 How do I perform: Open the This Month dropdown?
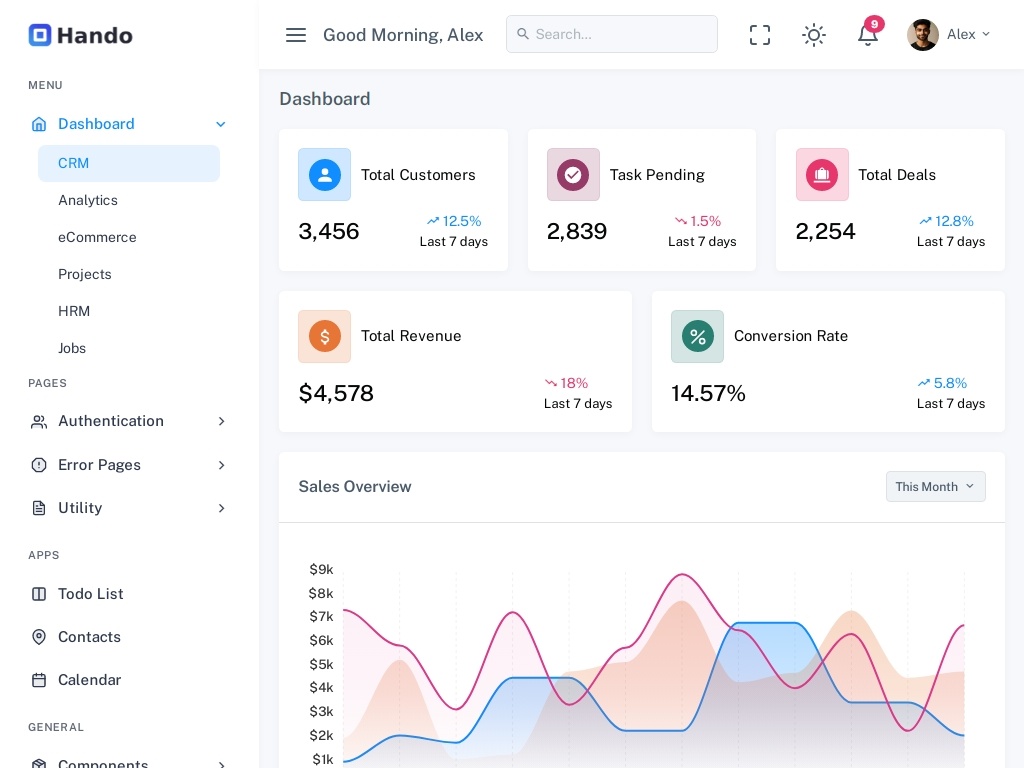pyautogui.click(x=935, y=487)
